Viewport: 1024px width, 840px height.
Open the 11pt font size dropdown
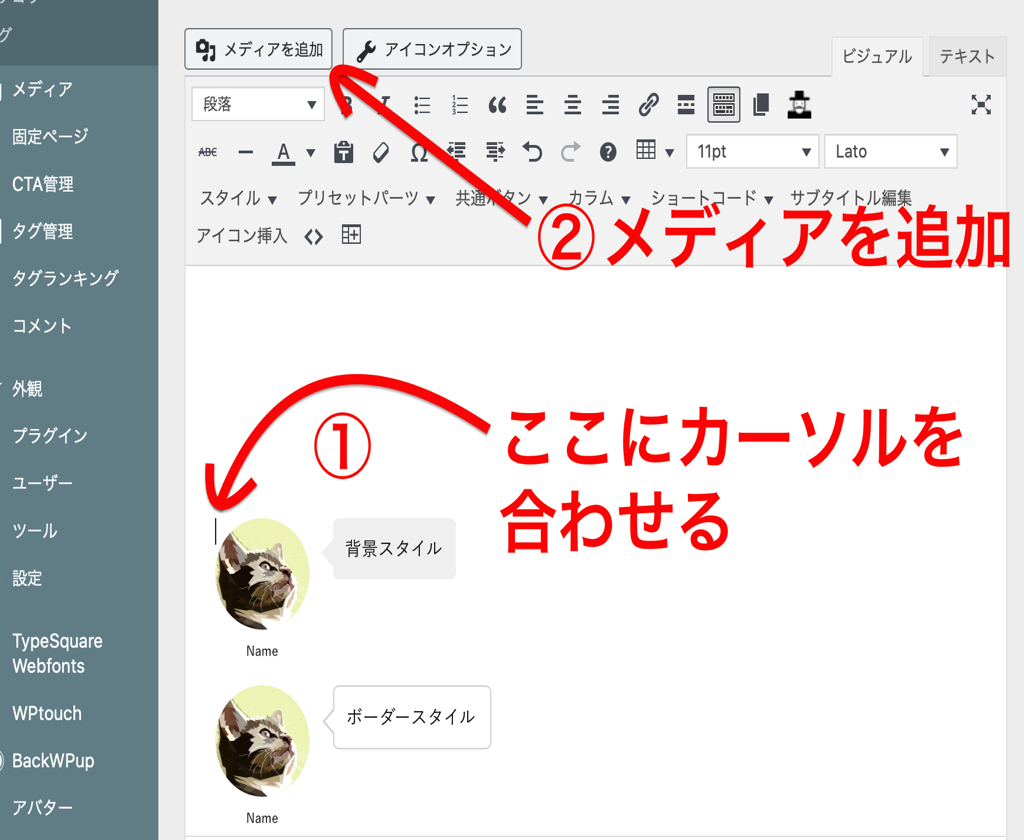[752, 152]
